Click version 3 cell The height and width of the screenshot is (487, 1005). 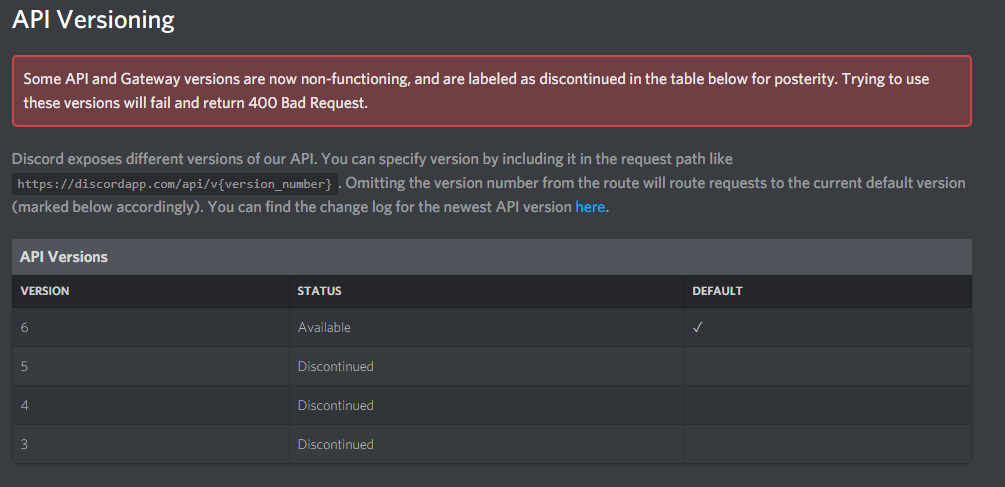click(x=151, y=444)
